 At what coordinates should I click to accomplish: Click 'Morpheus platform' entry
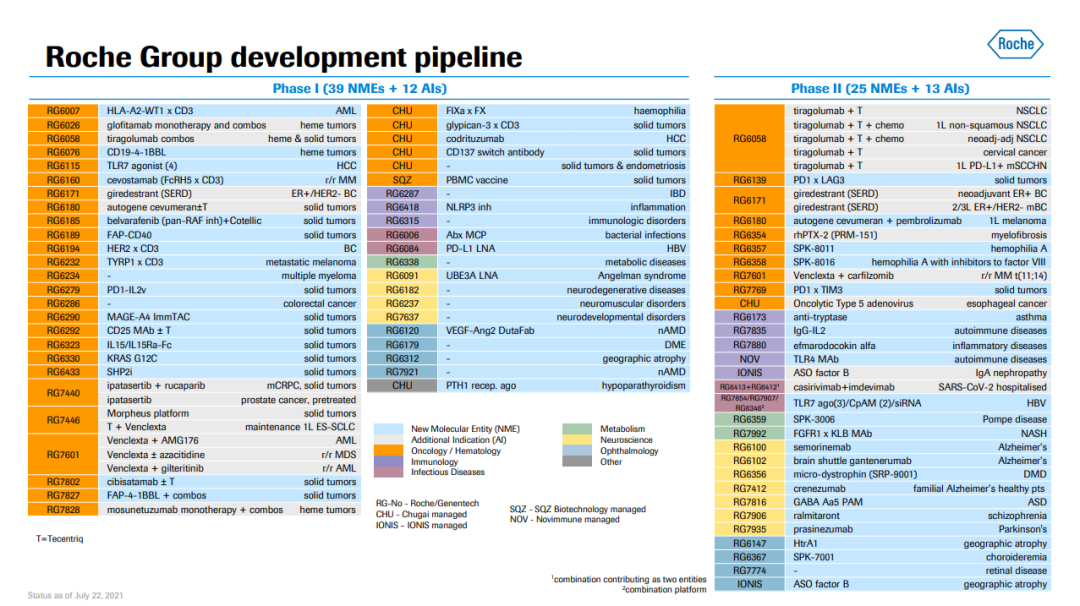[x=147, y=413]
